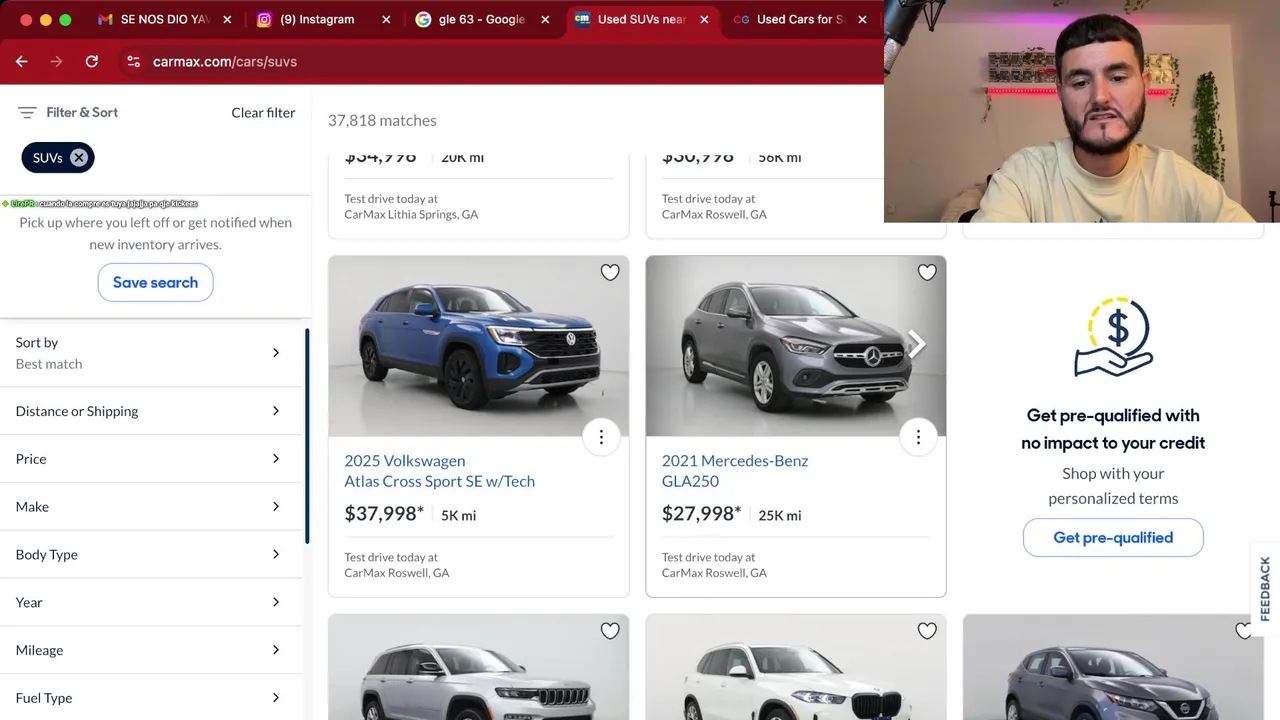
Task: Reload the page with browser refresh icon
Action: pos(92,61)
